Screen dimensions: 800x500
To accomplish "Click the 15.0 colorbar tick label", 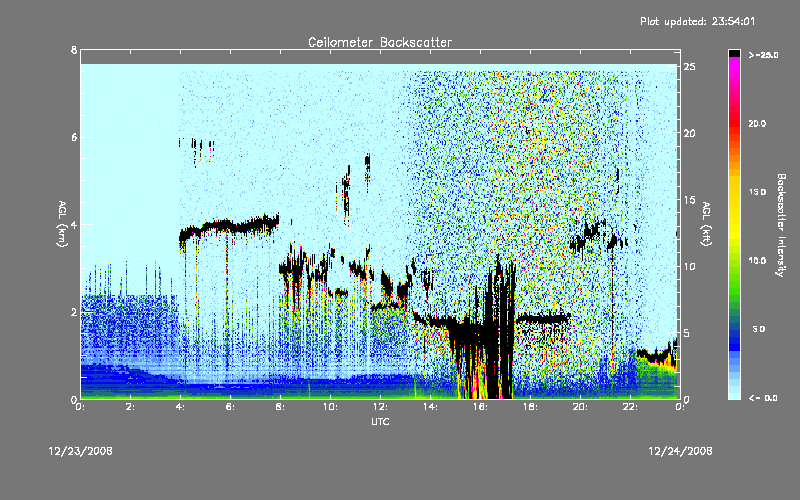I will point(757,192).
